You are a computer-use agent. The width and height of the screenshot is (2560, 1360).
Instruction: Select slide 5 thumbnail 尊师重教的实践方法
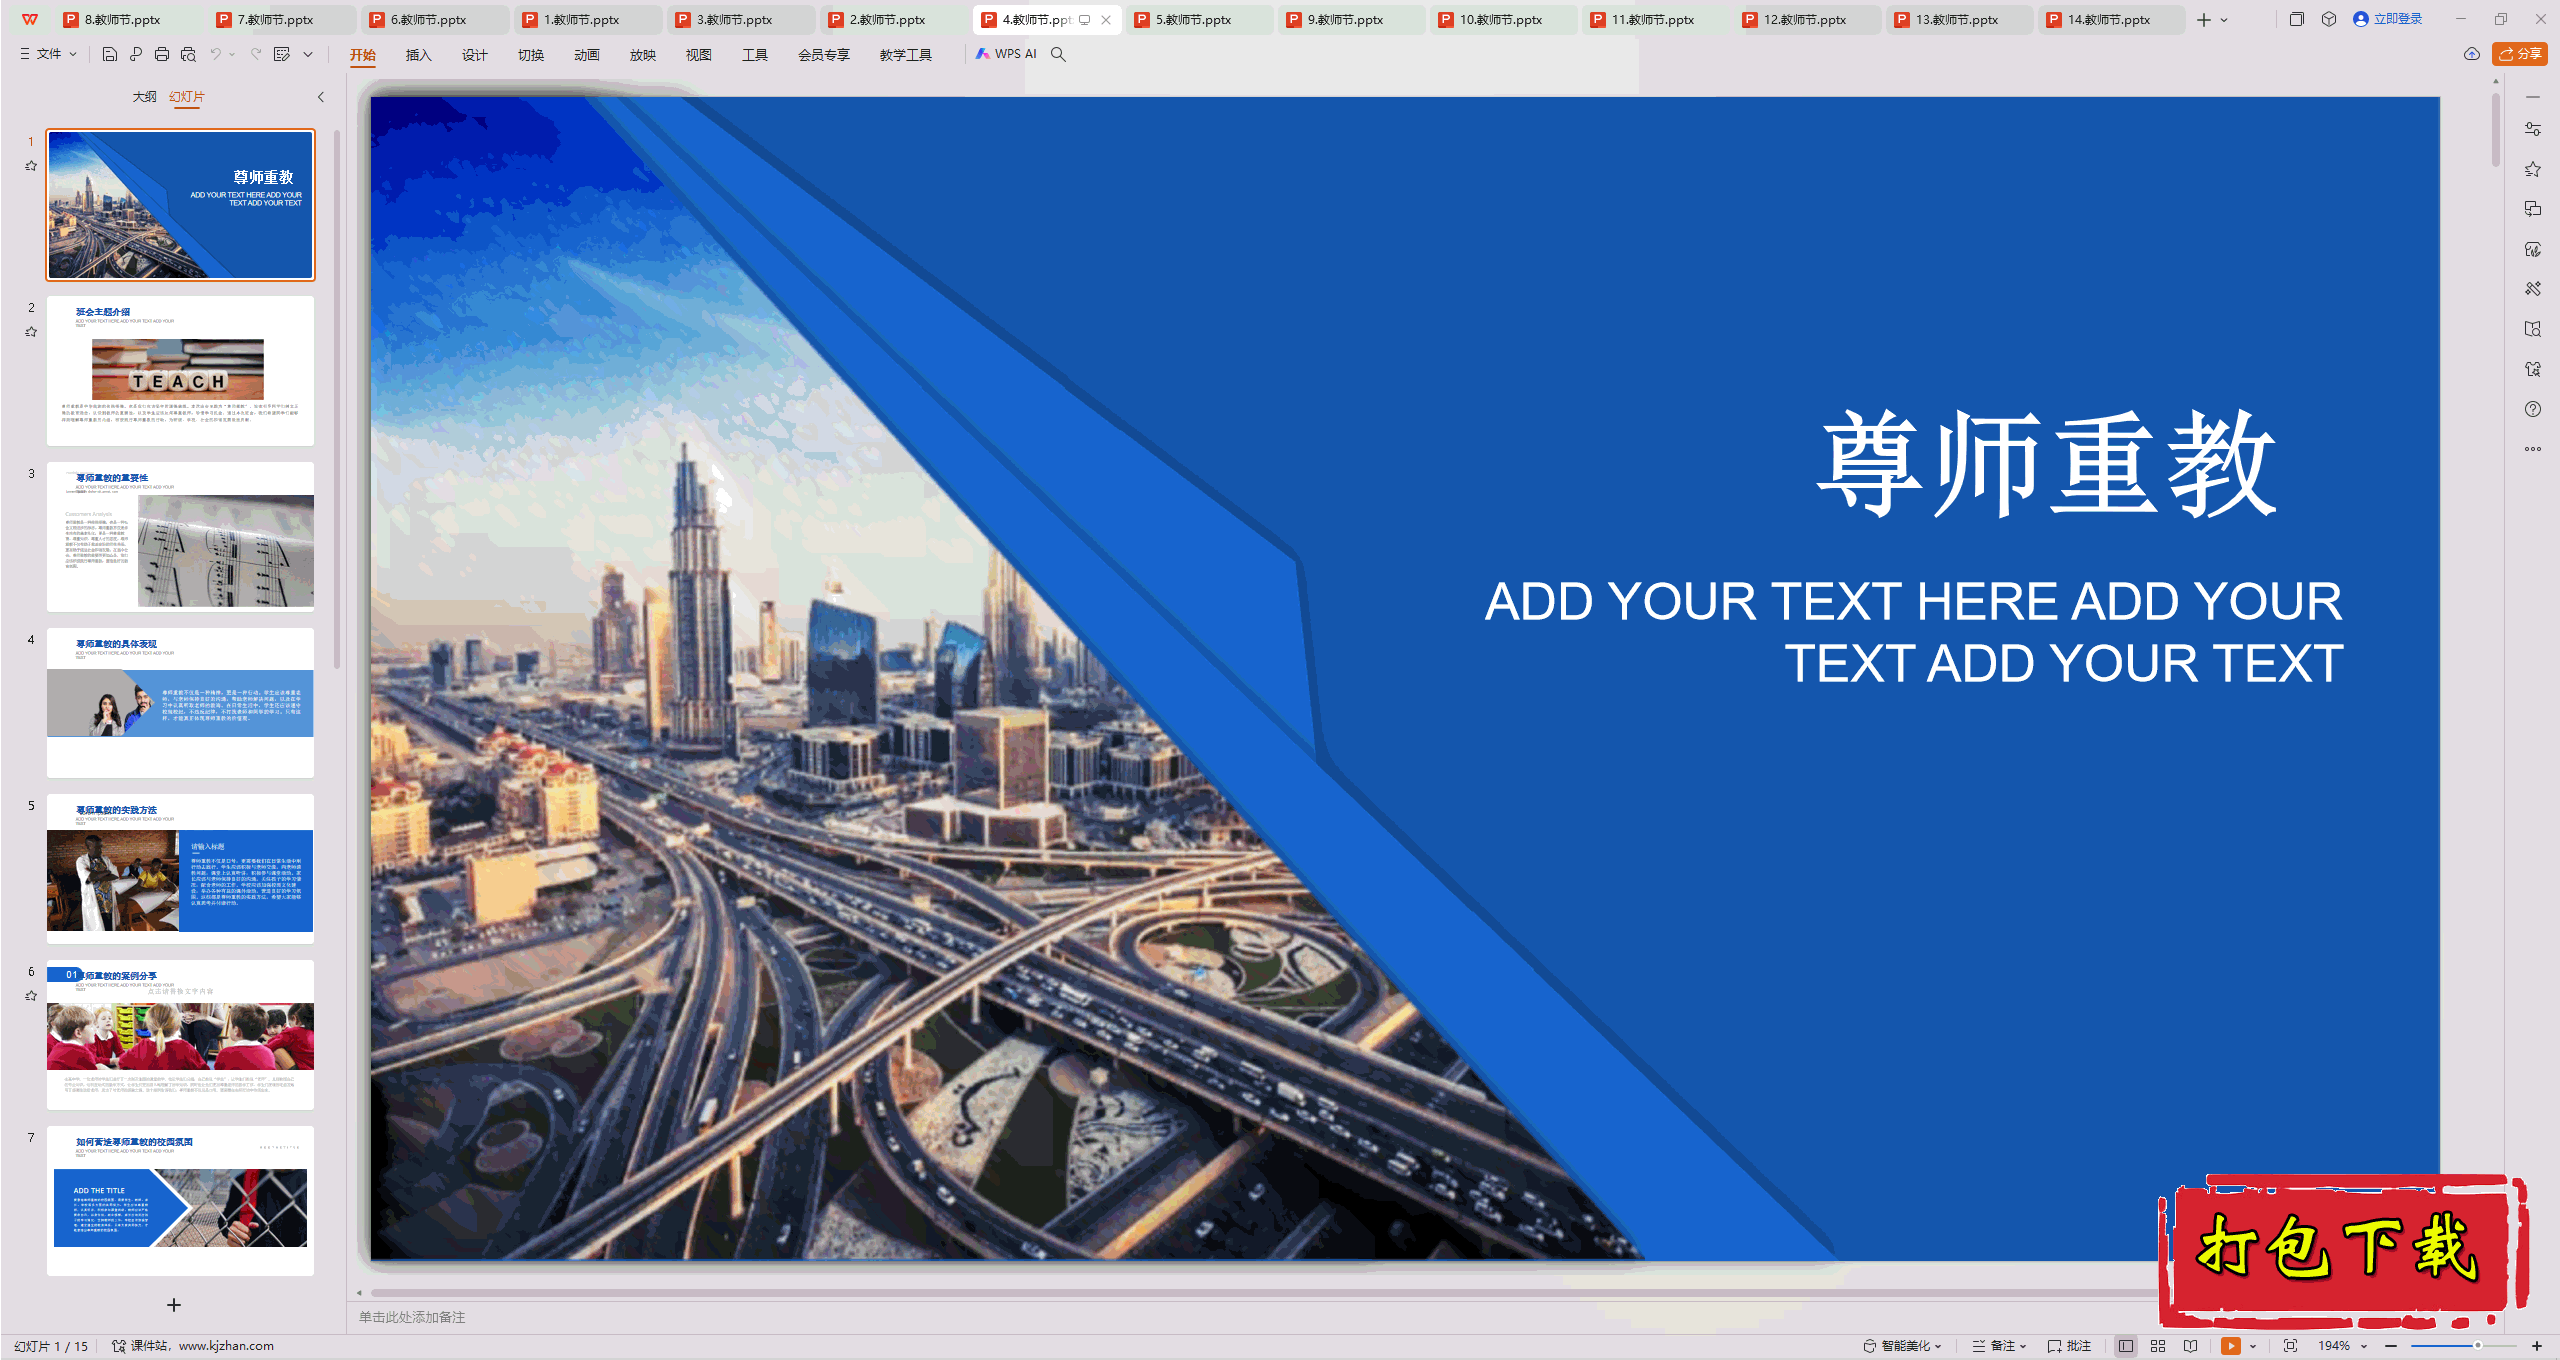[180, 869]
